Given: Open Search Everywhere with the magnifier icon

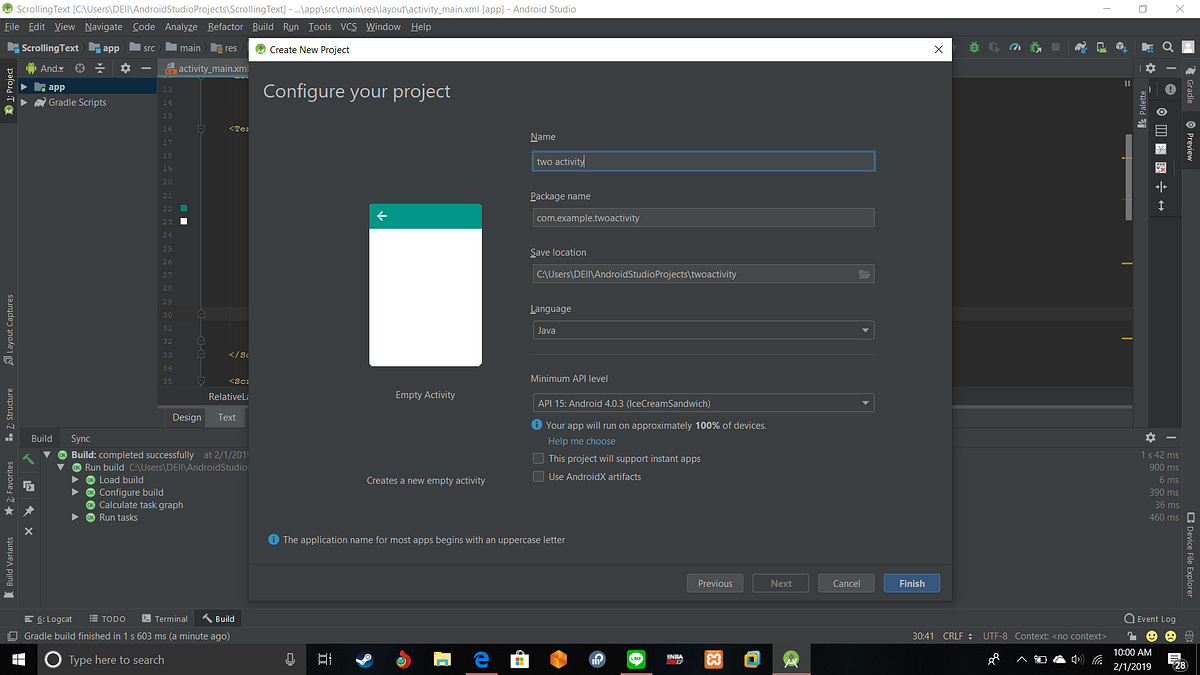Looking at the screenshot, I should click(1167, 47).
